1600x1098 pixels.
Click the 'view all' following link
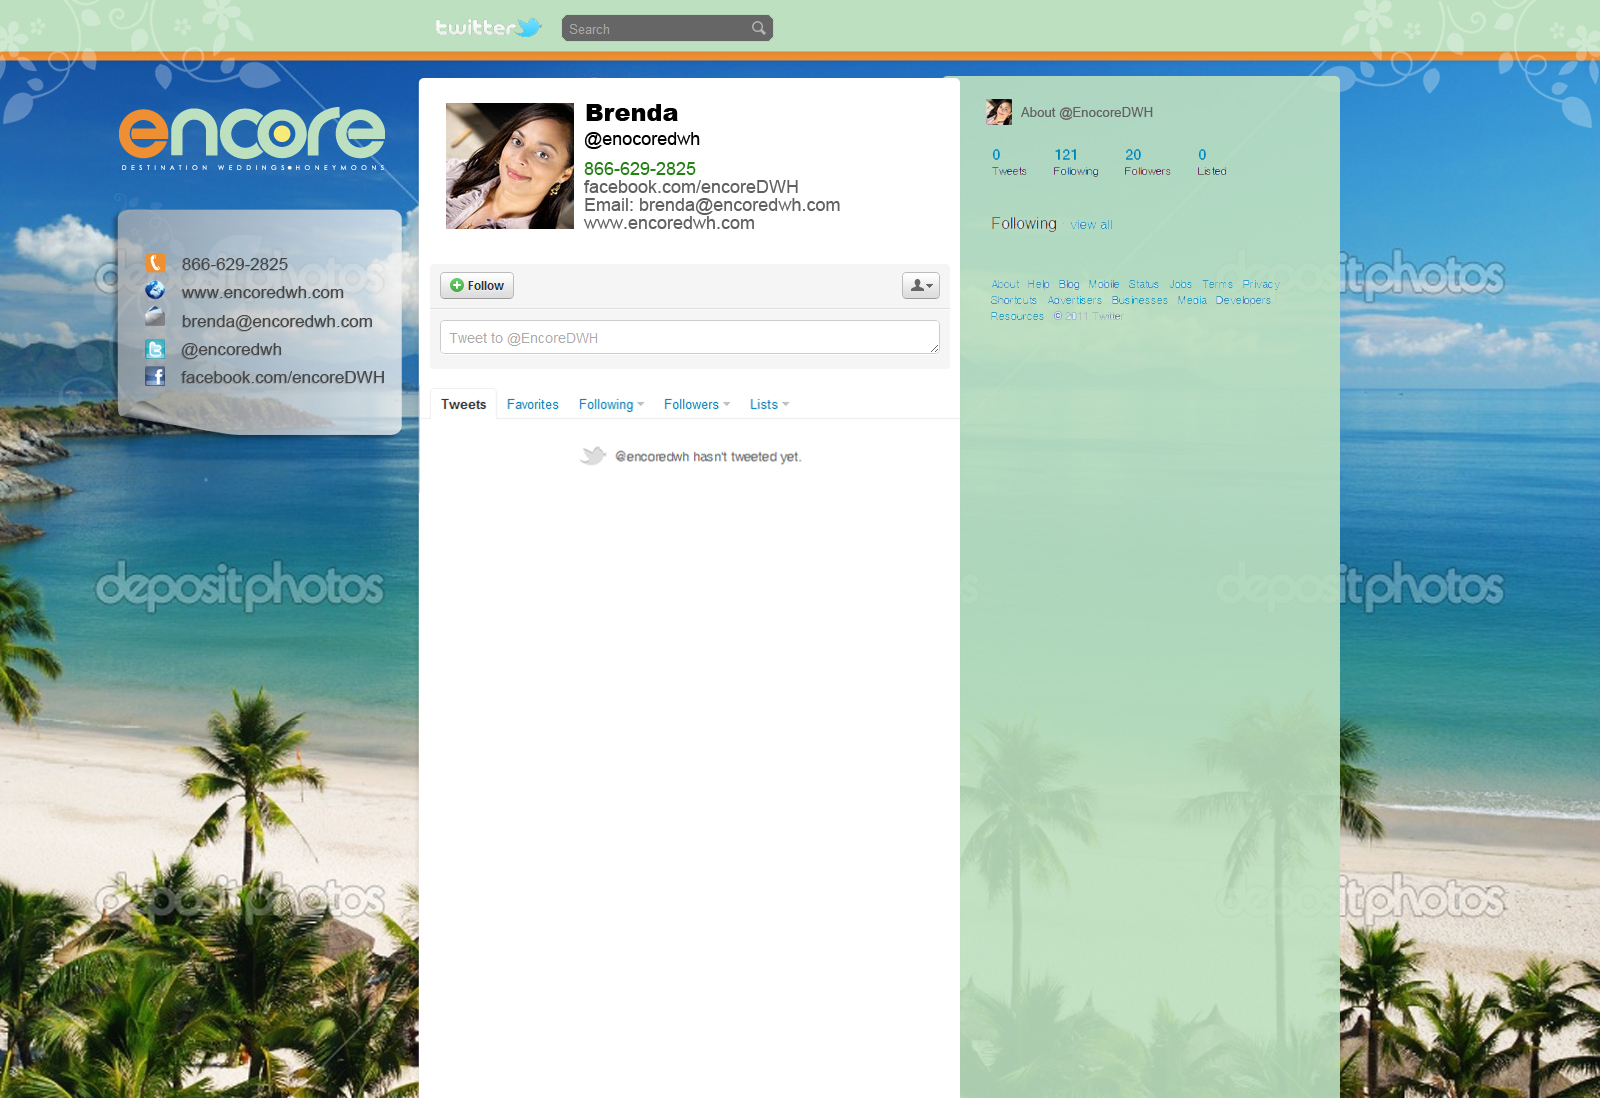(1091, 225)
